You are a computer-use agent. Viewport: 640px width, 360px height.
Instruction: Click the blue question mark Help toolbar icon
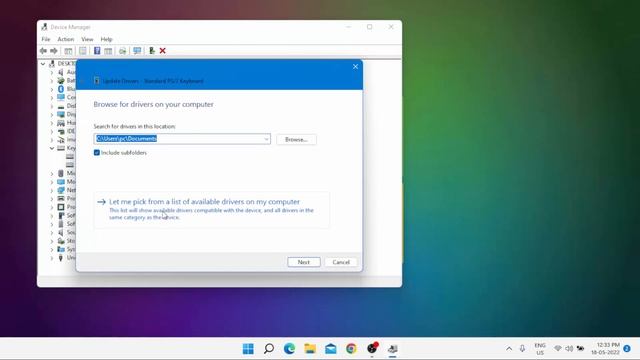click(97, 51)
